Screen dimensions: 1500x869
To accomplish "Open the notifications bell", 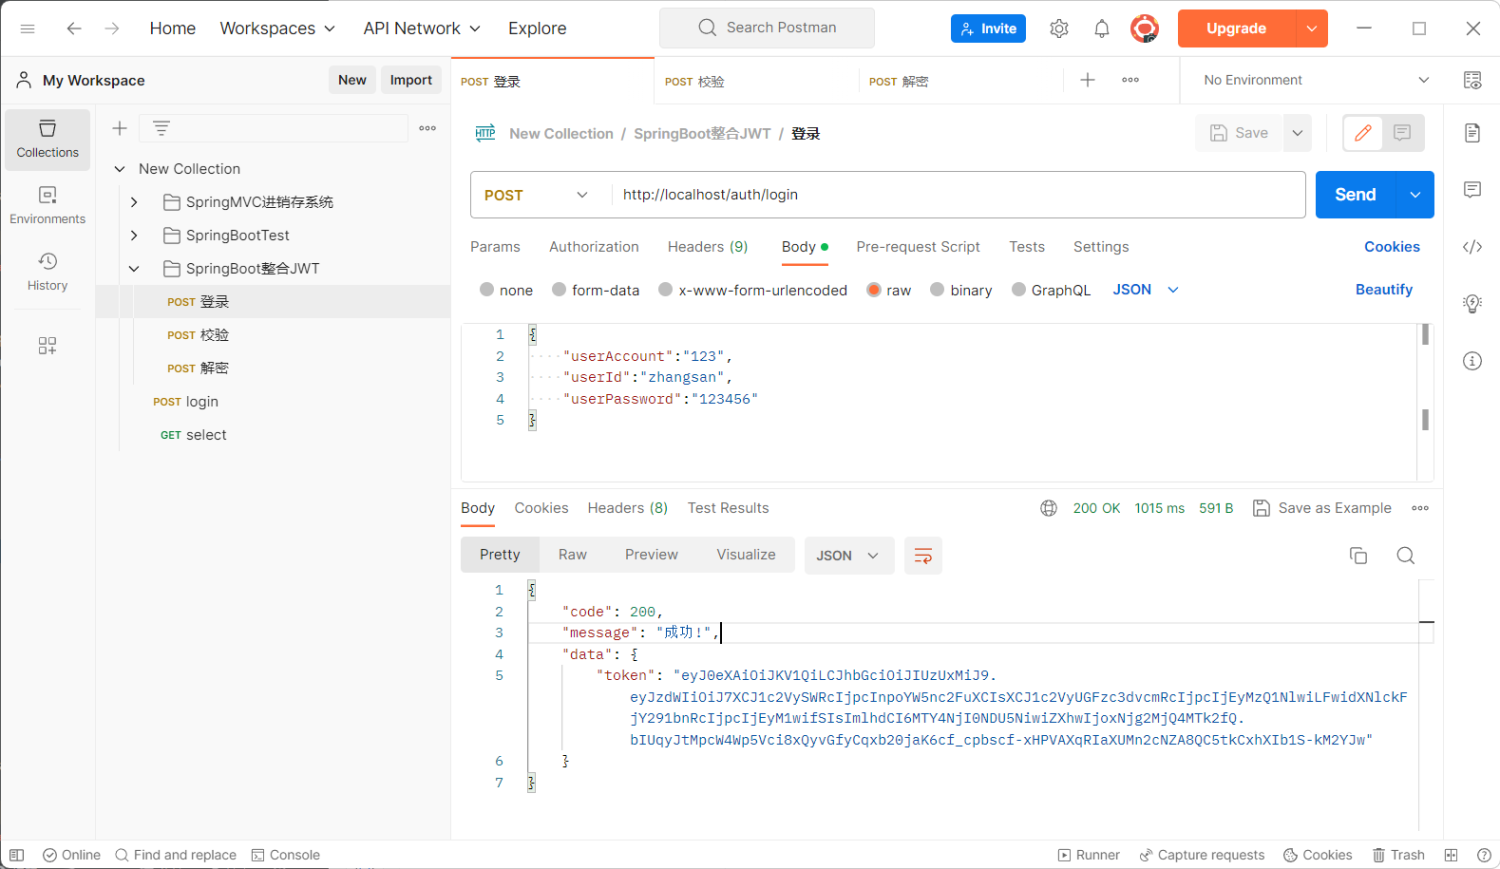I will [x=1102, y=28].
